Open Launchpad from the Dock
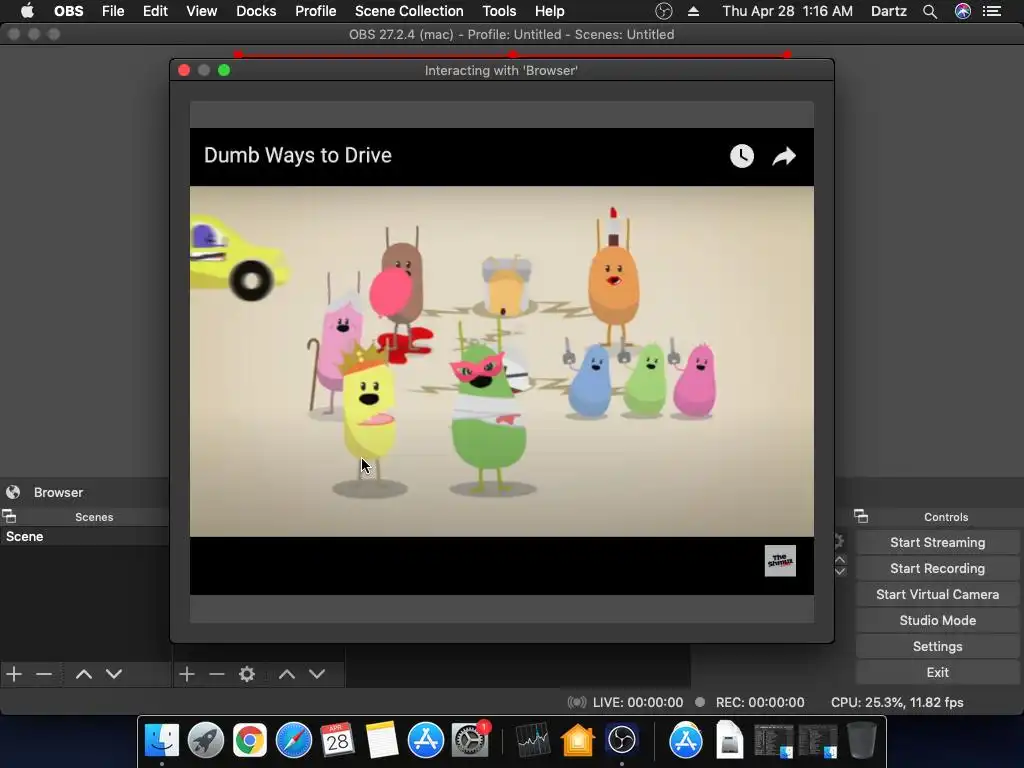Image resolution: width=1024 pixels, height=768 pixels. (206, 741)
